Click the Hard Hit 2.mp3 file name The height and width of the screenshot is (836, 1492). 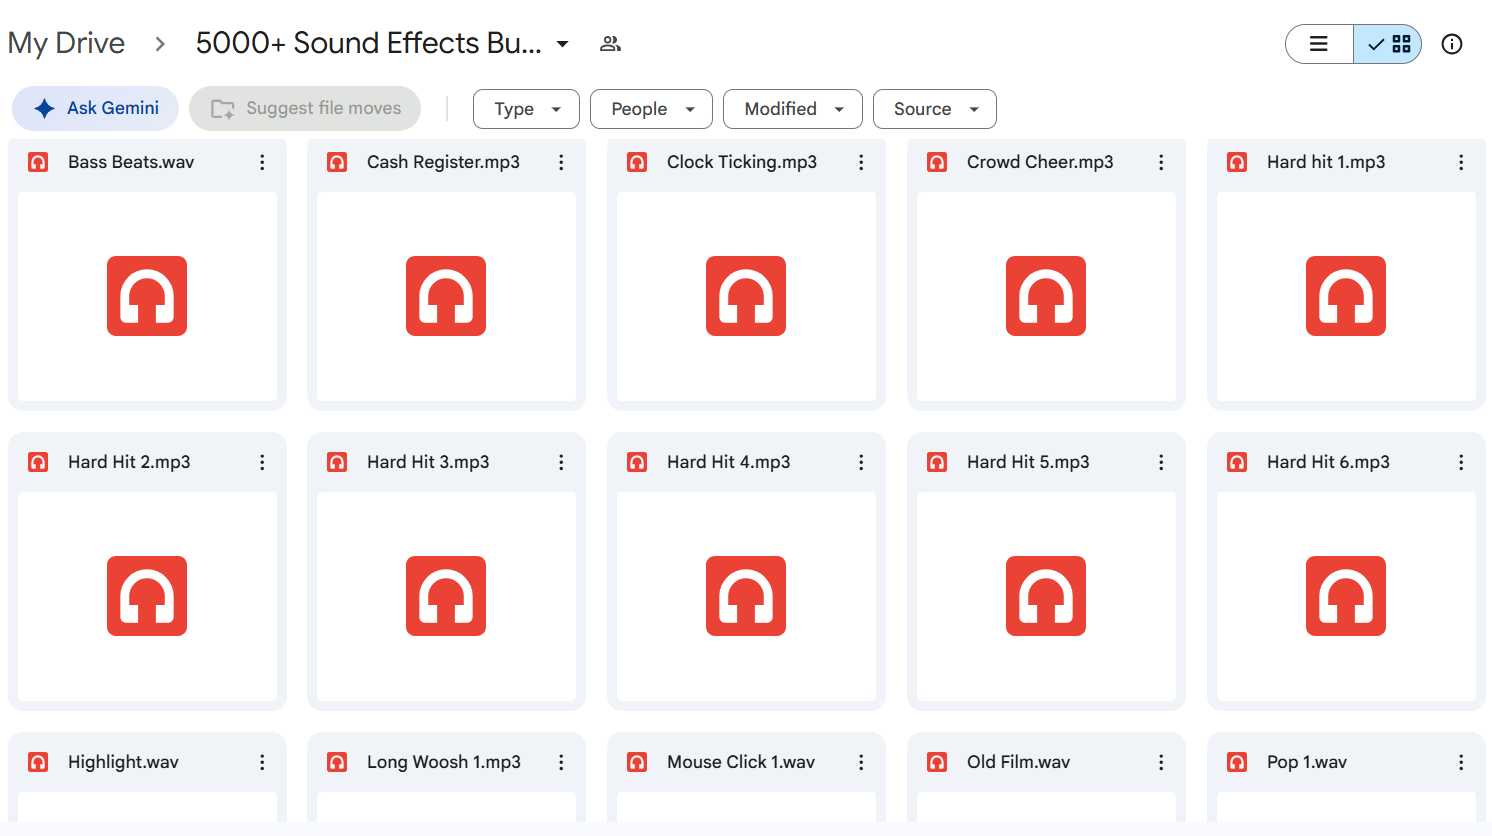tap(129, 462)
